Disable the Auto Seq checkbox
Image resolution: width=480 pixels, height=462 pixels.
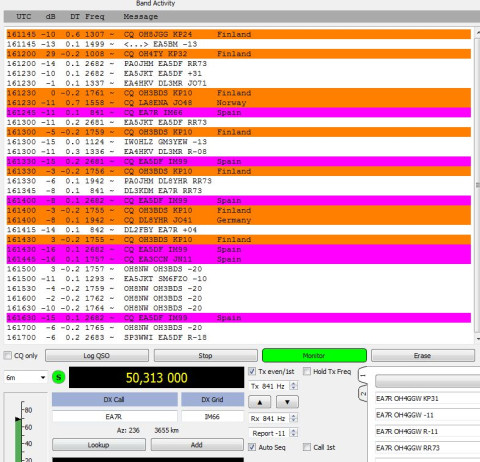[252, 447]
